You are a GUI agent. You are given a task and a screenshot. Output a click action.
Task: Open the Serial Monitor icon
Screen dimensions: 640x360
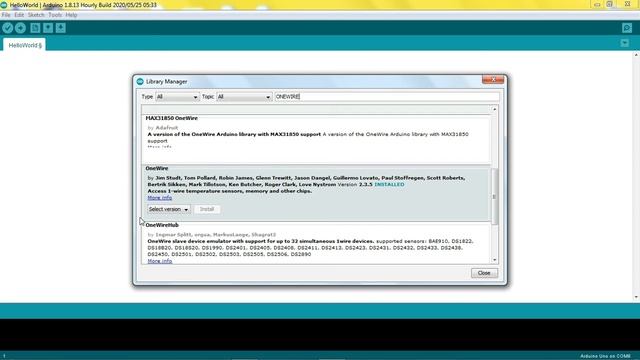coord(627,28)
